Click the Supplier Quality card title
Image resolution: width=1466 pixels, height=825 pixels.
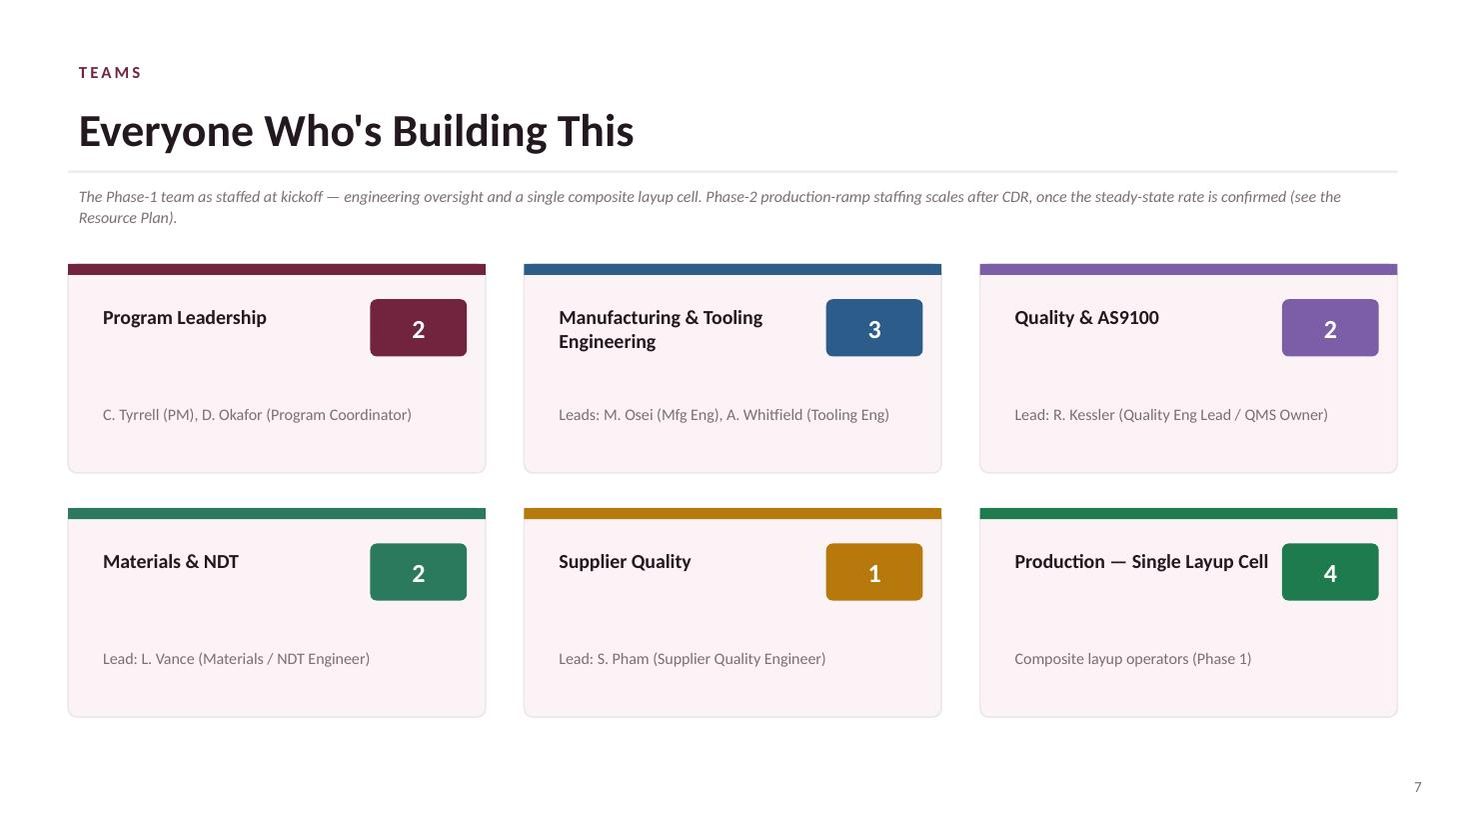click(x=624, y=562)
